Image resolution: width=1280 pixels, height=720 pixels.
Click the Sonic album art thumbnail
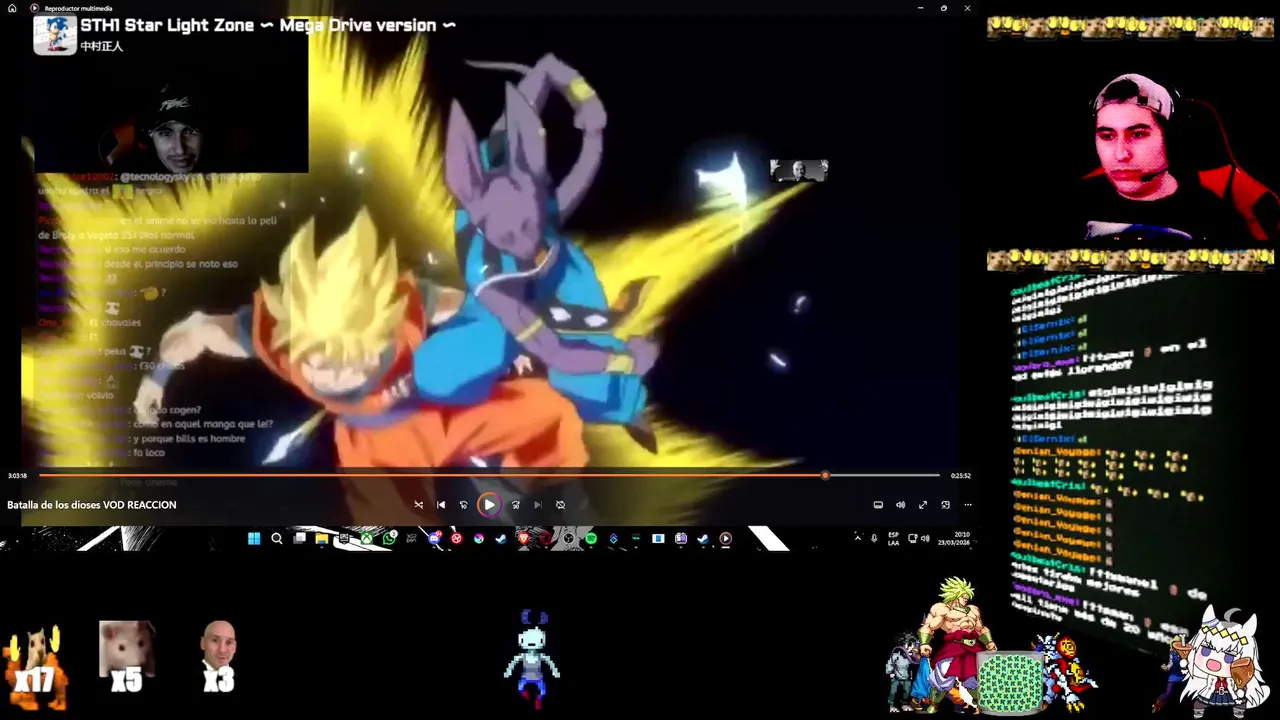[x=55, y=34]
